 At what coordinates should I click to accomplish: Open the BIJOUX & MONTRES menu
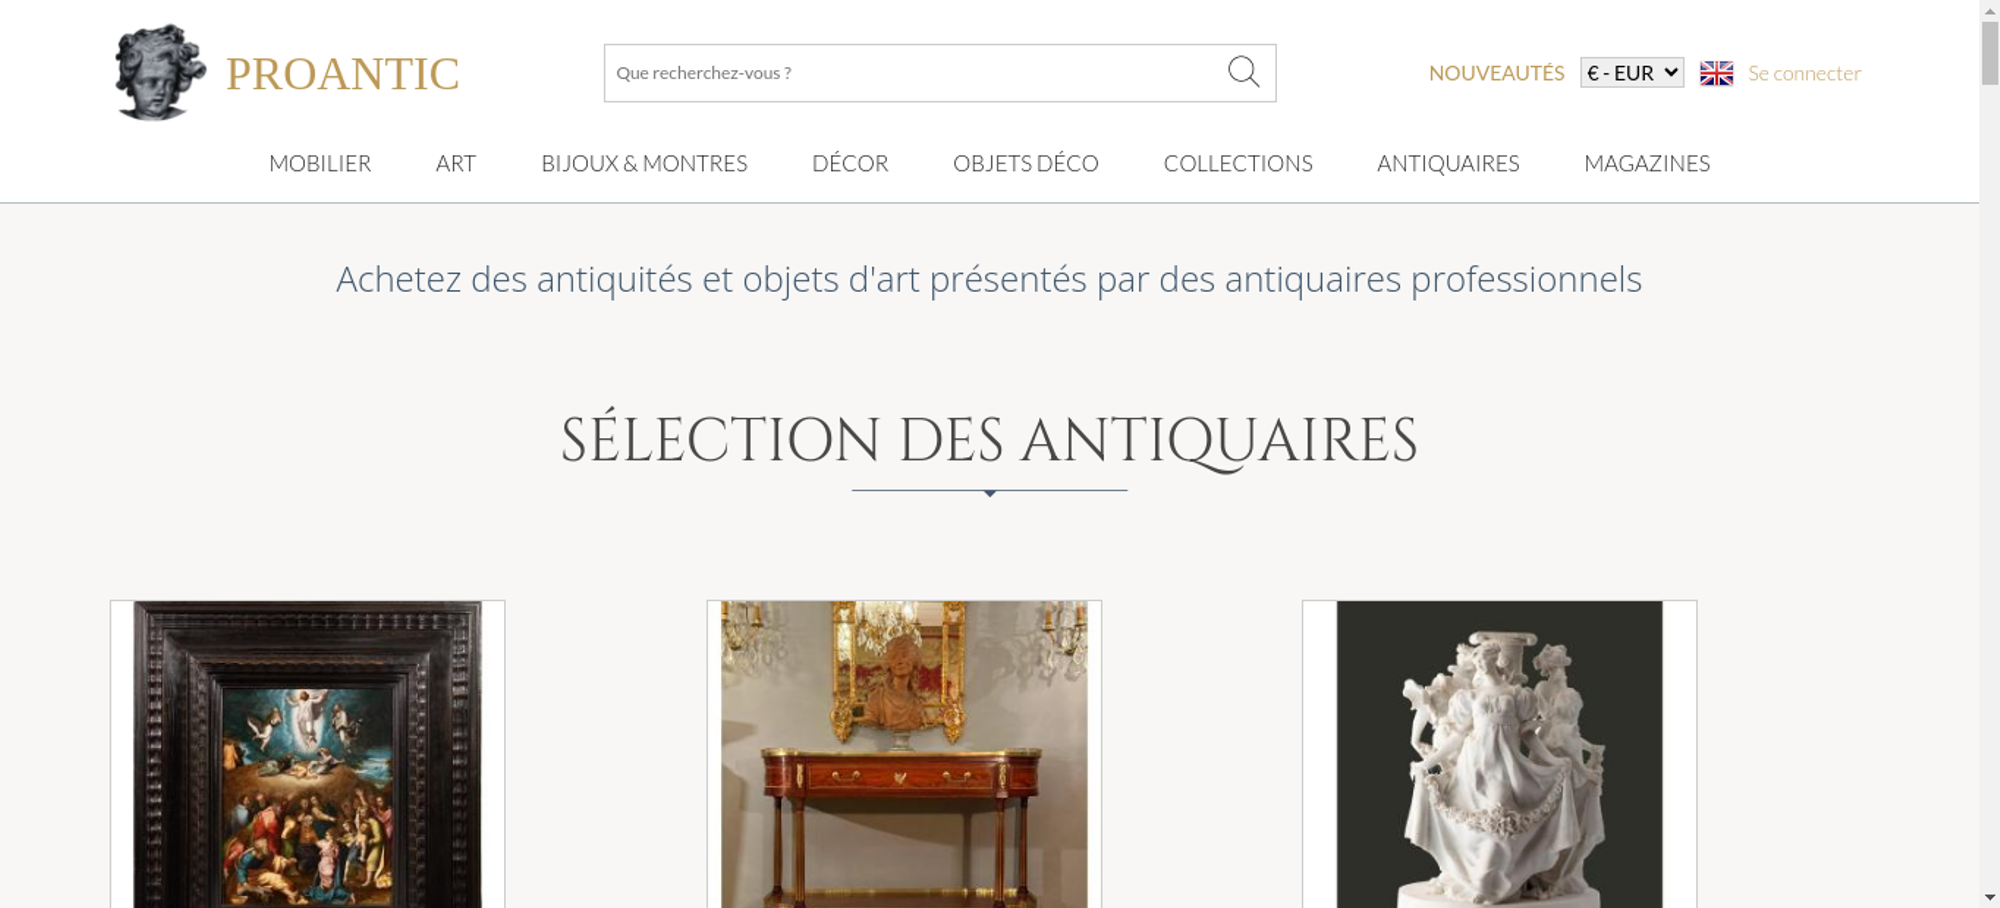click(x=644, y=163)
